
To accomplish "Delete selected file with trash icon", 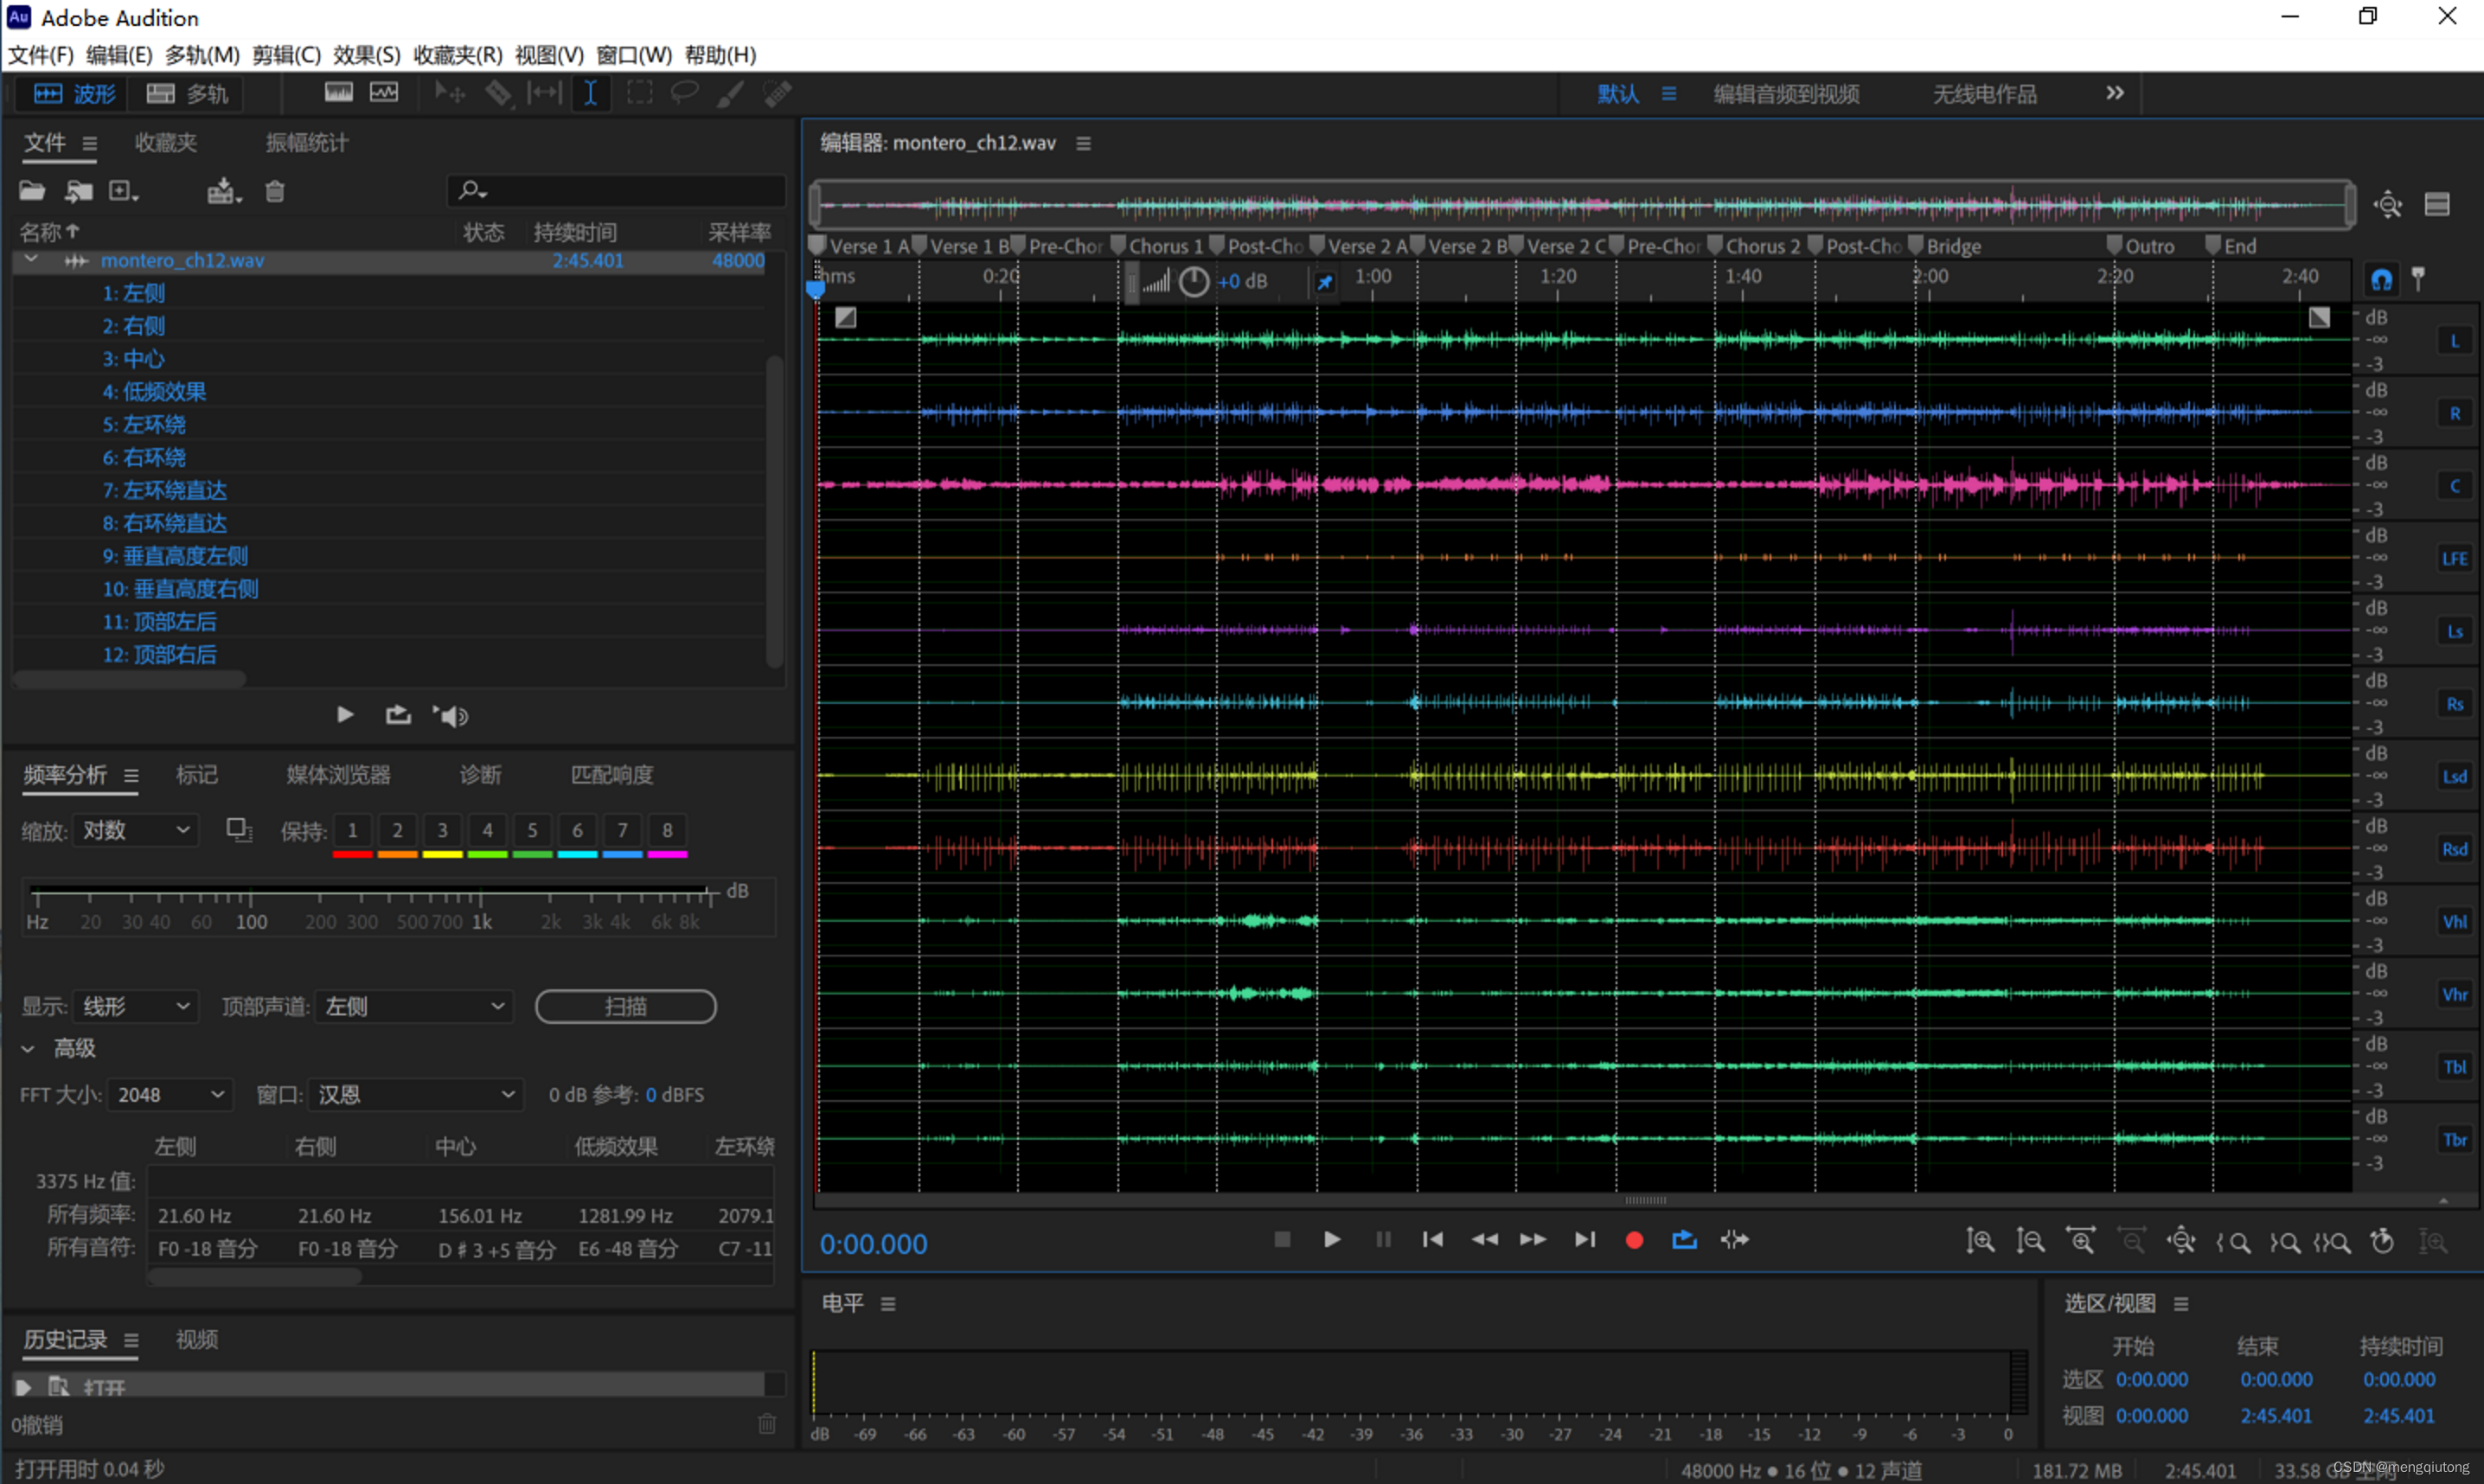I will pos(275,191).
